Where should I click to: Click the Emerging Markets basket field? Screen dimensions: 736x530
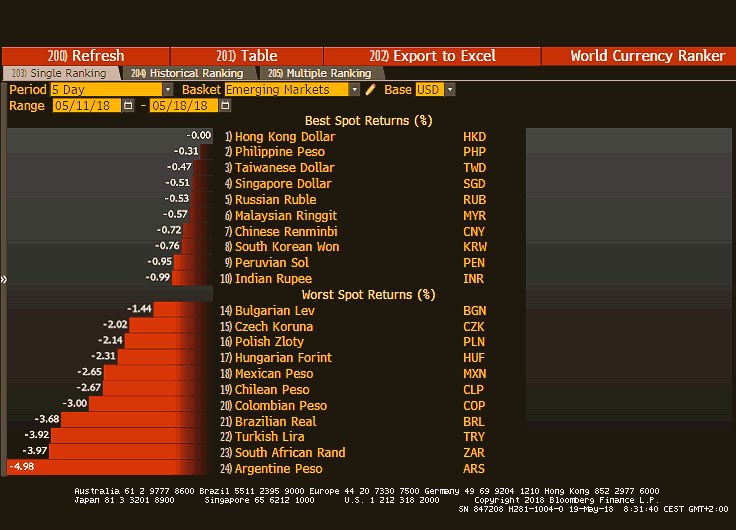click(286, 90)
